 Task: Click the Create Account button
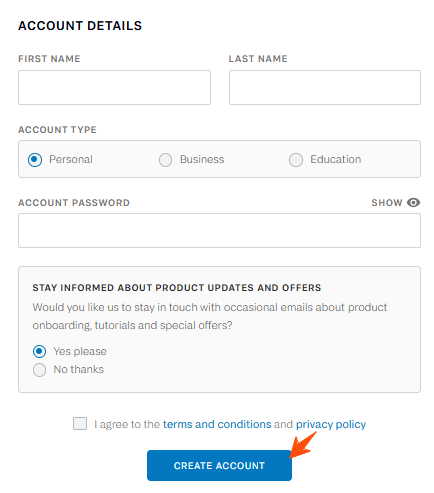tap(219, 465)
